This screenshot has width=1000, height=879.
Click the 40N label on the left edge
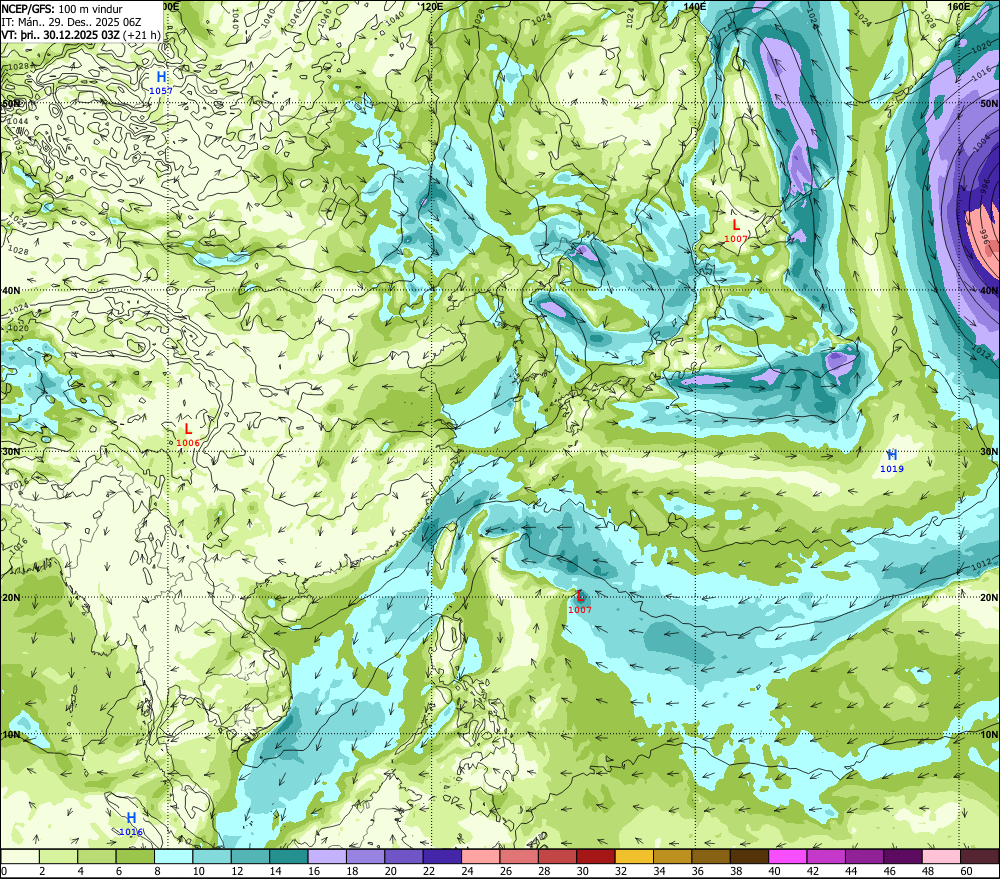pos(11,290)
